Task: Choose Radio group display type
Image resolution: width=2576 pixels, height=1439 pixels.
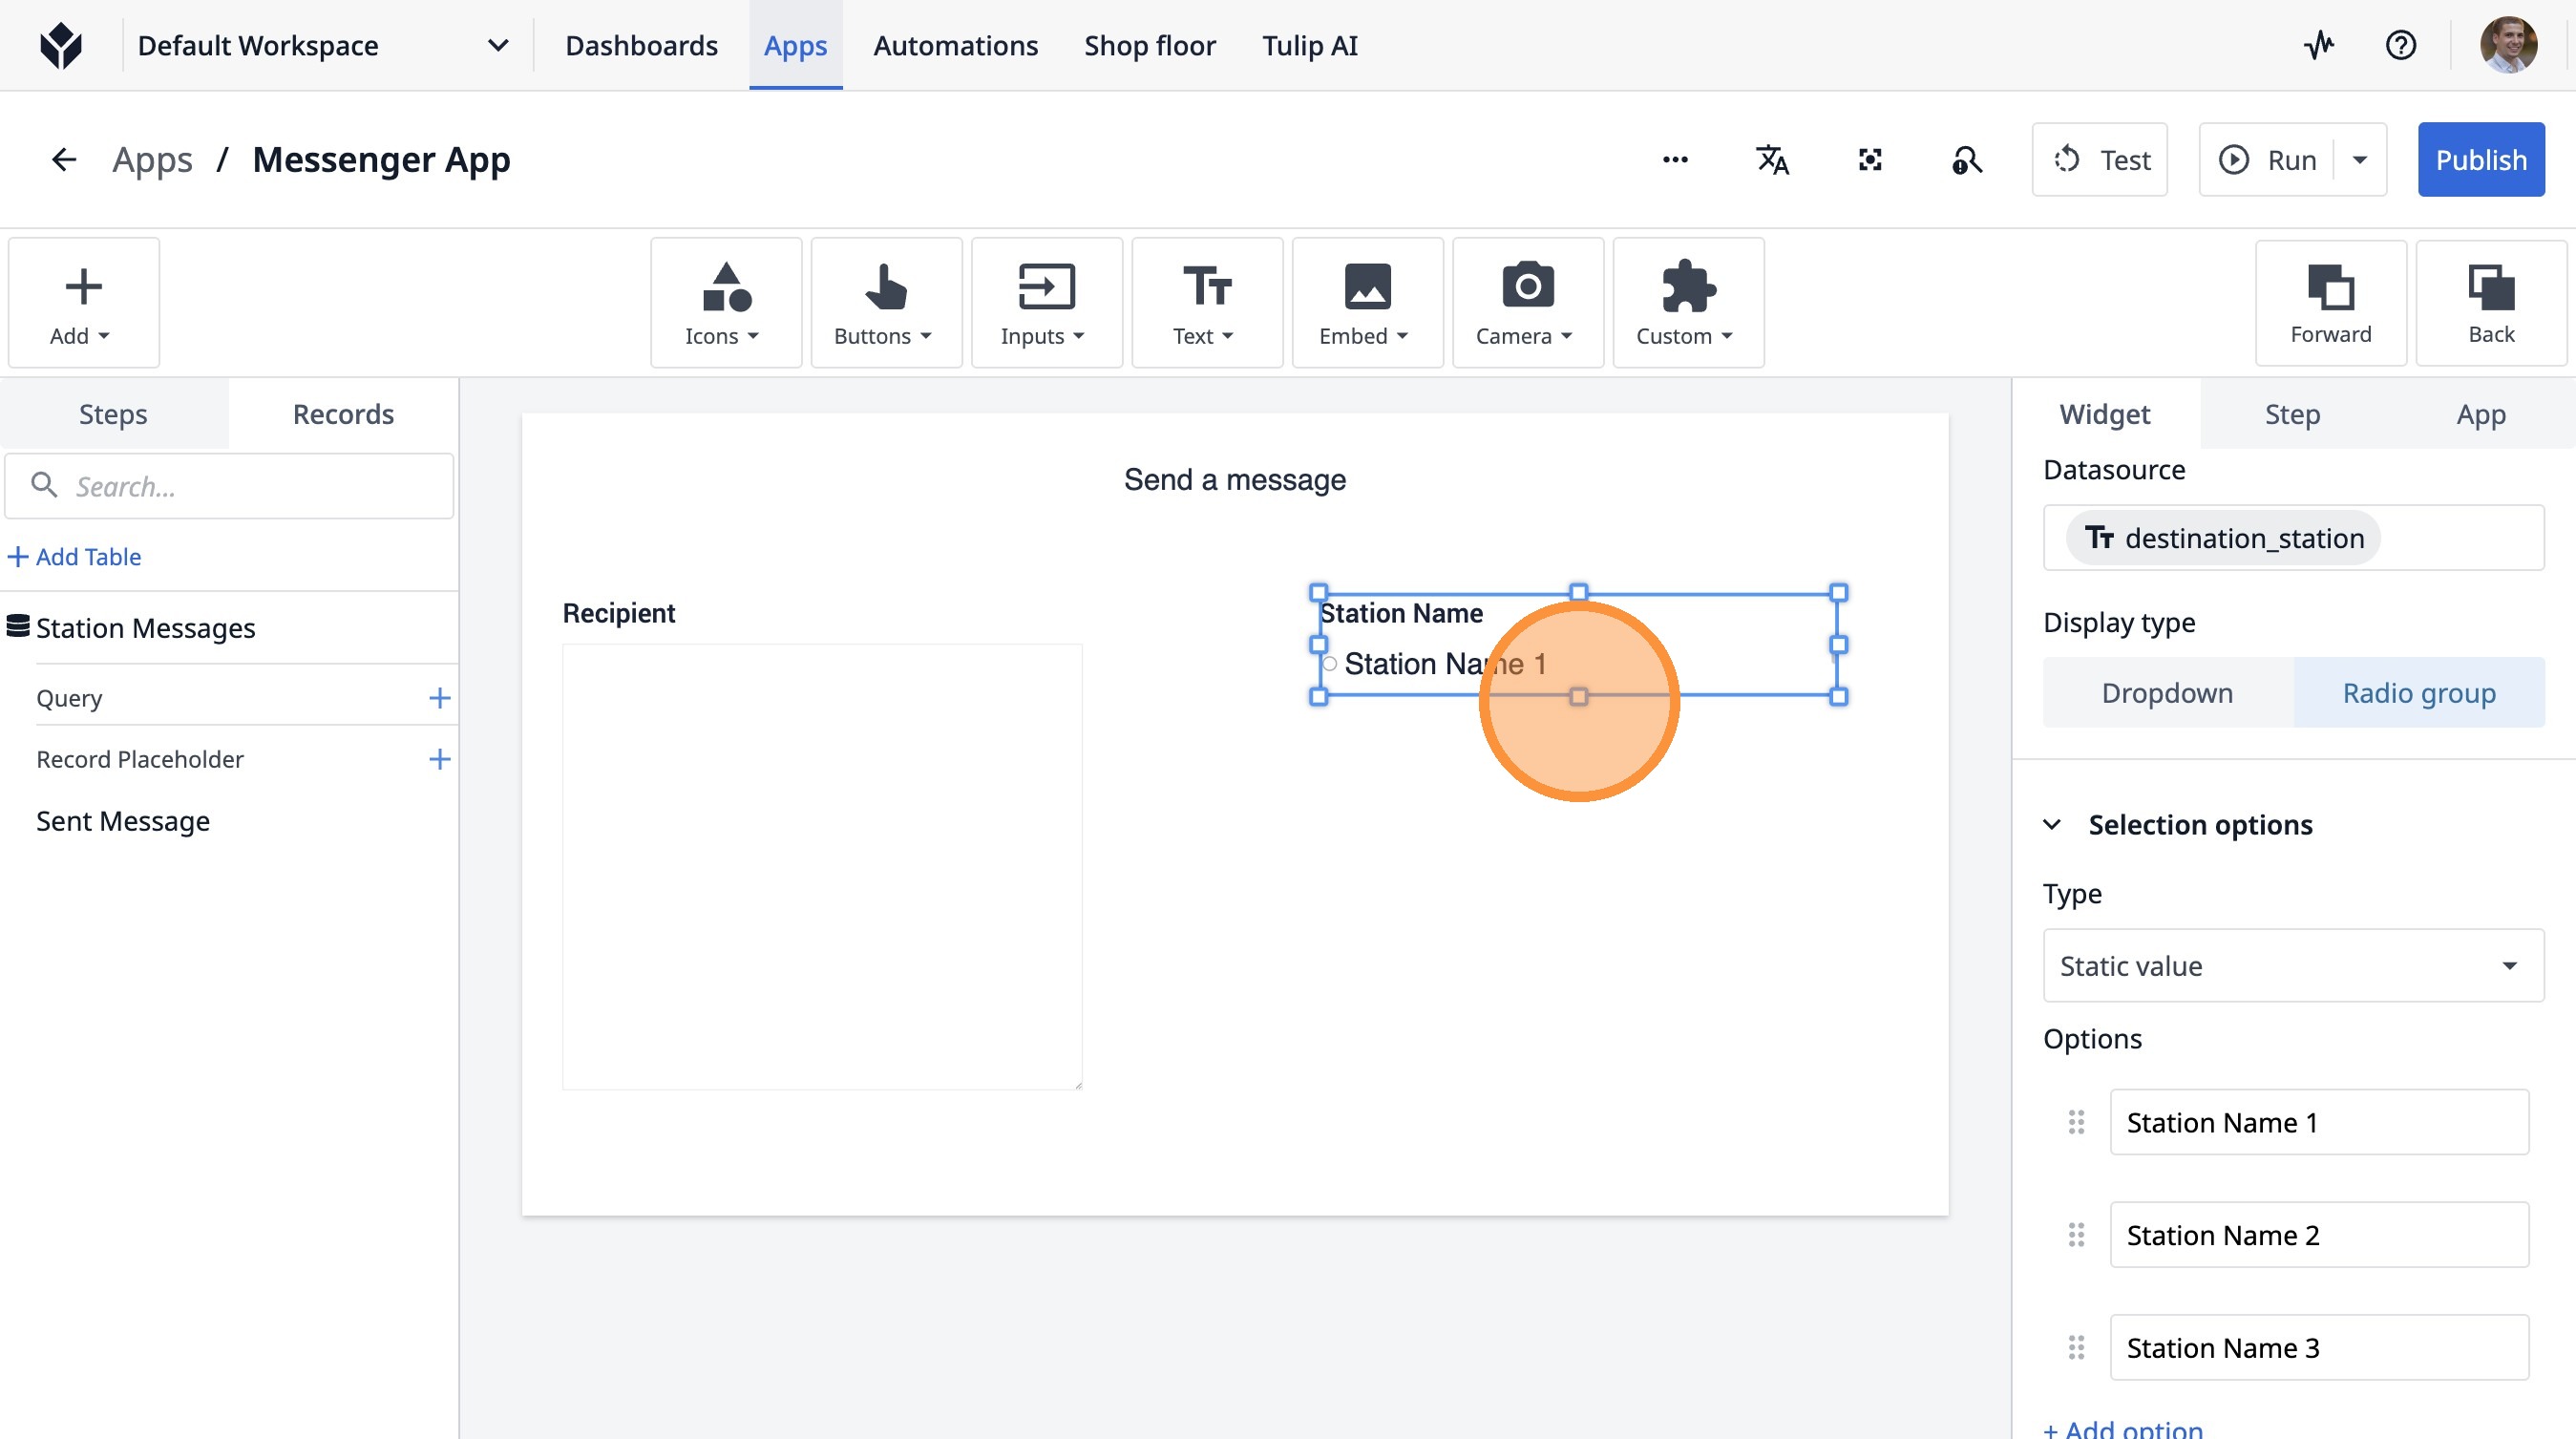Action: [x=2418, y=692]
